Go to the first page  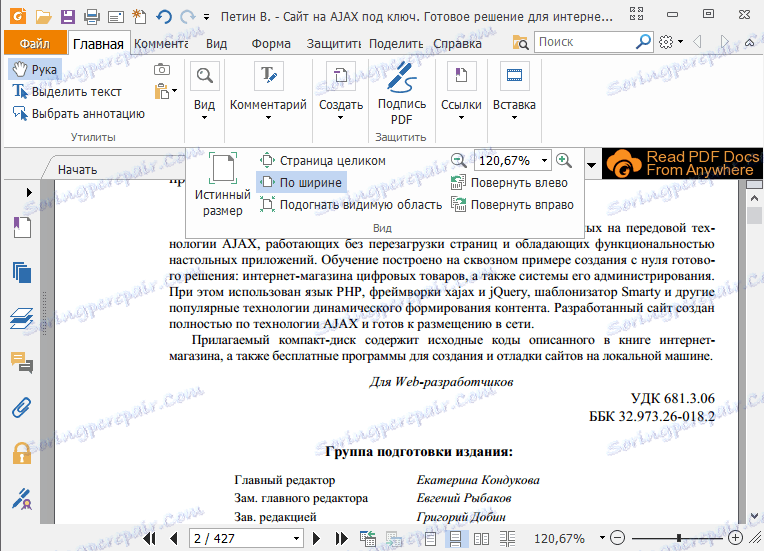(x=150, y=538)
